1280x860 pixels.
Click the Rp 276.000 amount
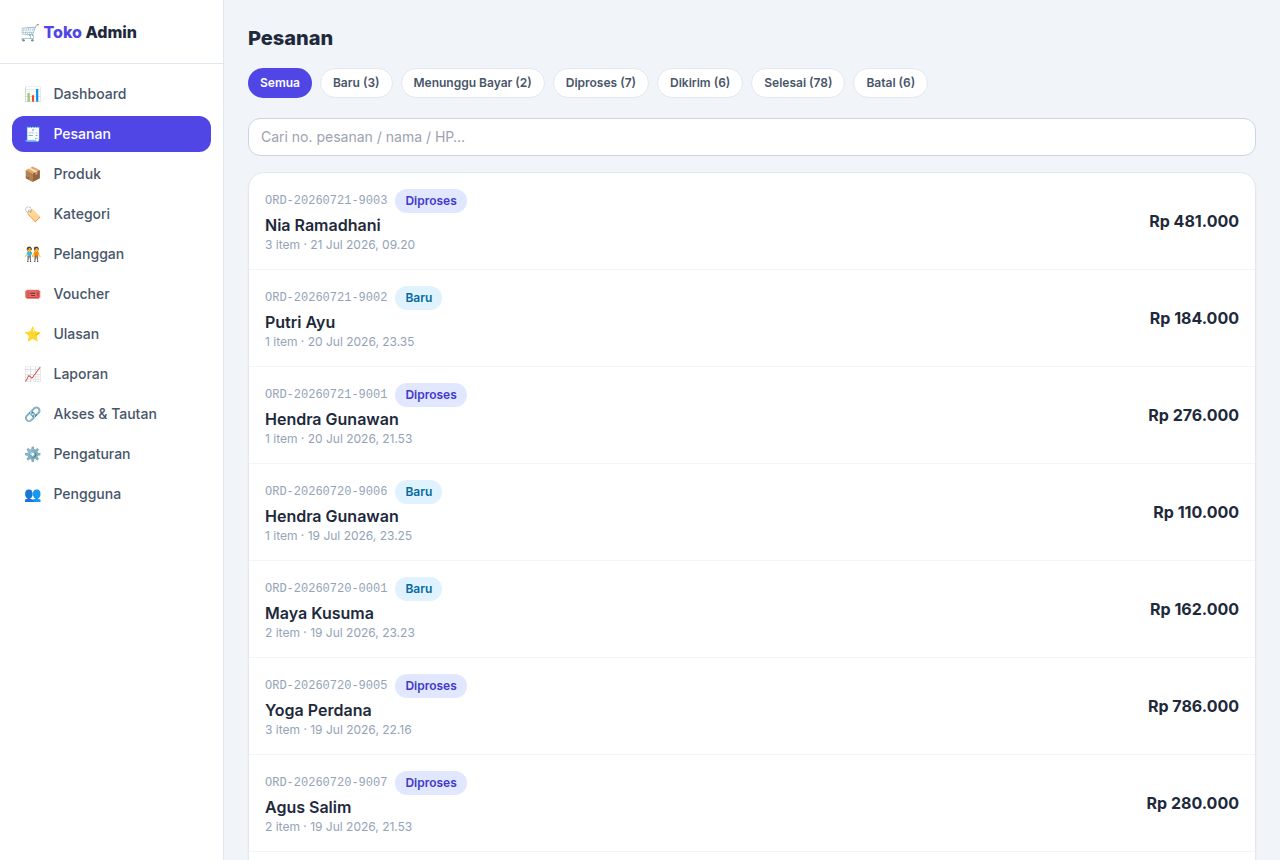[1193, 415]
